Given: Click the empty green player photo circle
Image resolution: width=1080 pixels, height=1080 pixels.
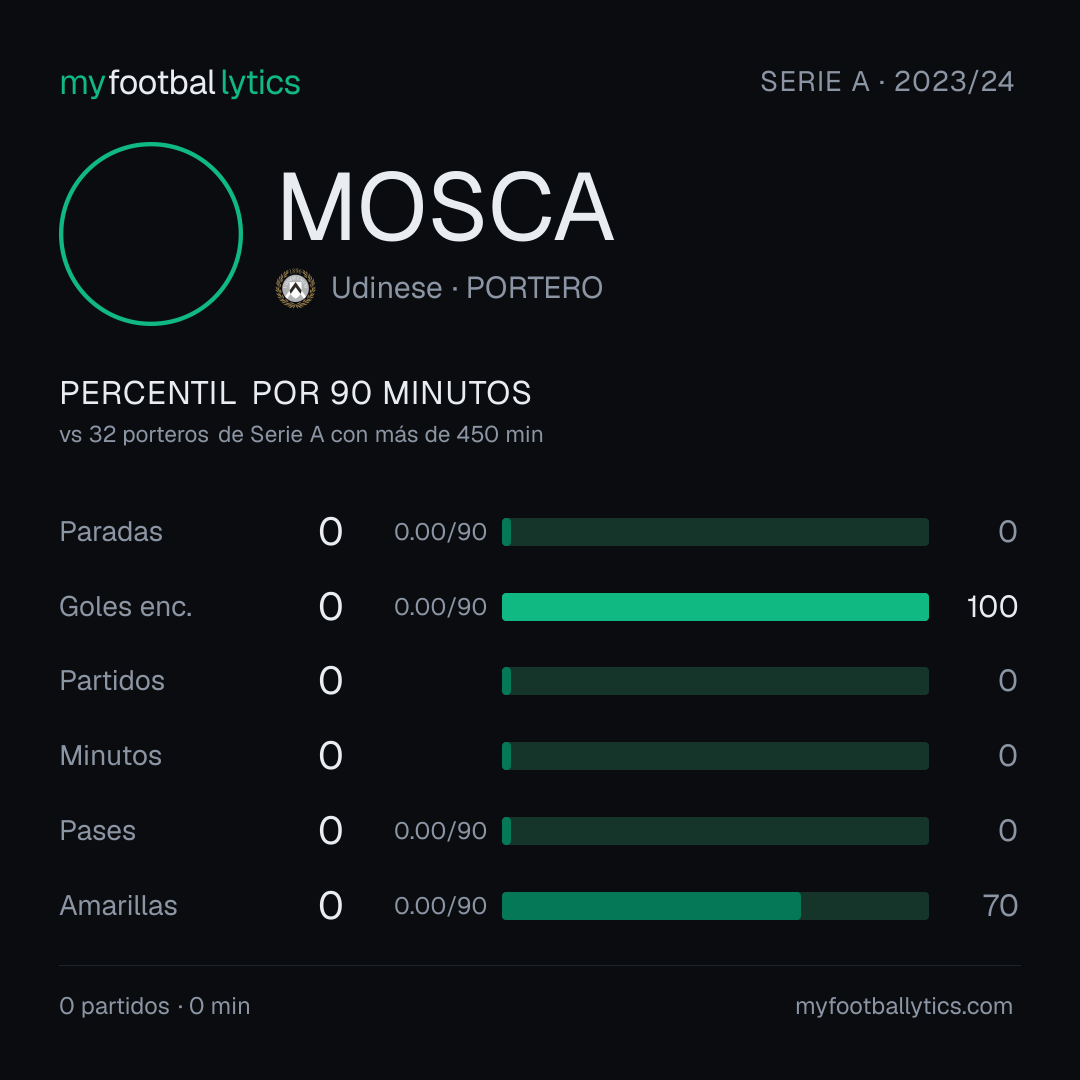Looking at the screenshot, I should pyautogui.click(x=151, y=233).
